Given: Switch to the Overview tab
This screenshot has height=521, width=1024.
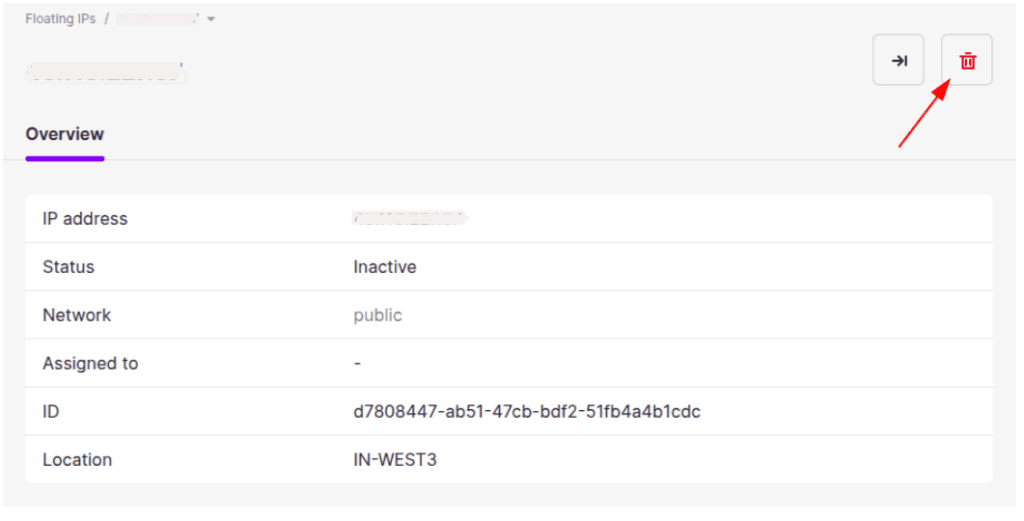Looking at the screenshot, I should tap(65, 134).
